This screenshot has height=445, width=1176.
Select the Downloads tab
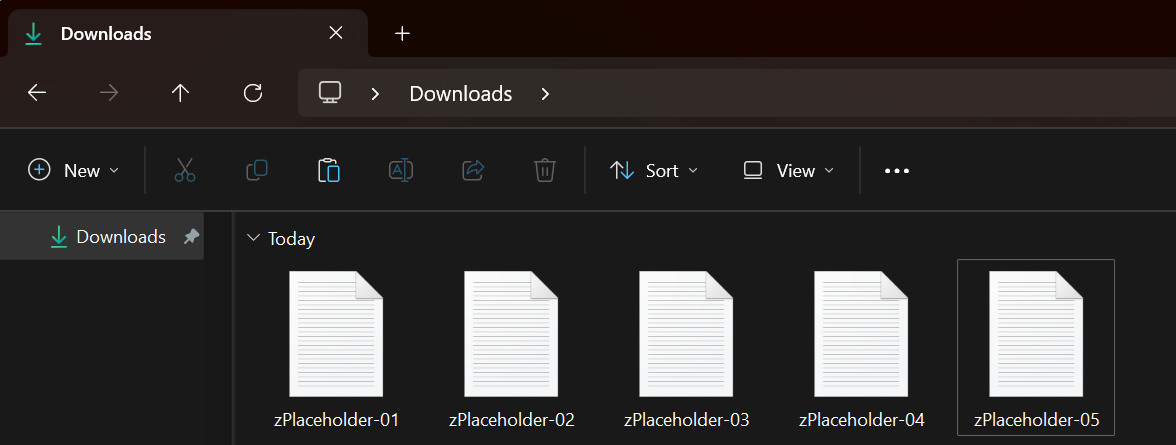[x=188, y=33]
